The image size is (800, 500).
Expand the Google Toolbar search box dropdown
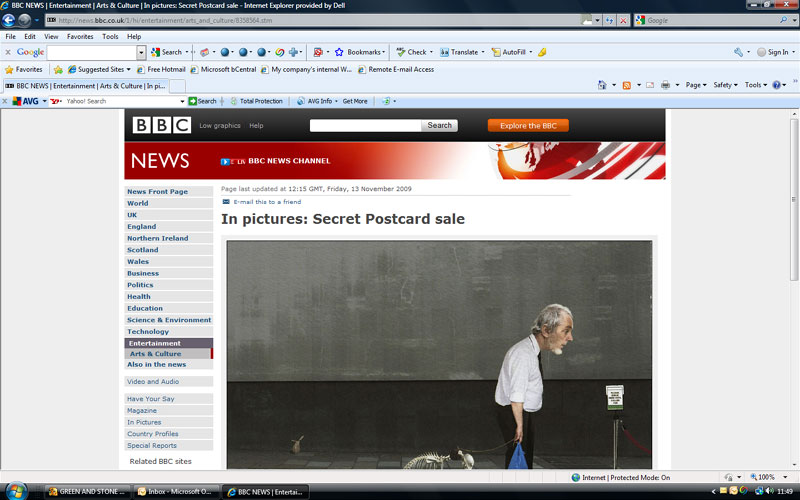coord(141,52)
